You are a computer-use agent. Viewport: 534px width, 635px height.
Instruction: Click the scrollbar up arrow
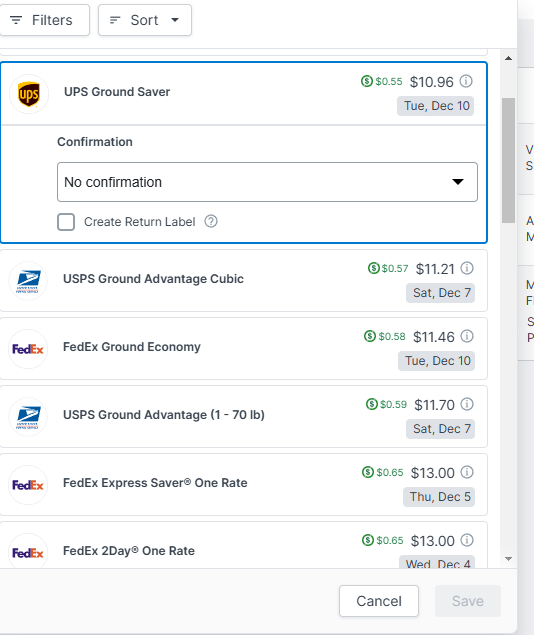tap(508, 58)
